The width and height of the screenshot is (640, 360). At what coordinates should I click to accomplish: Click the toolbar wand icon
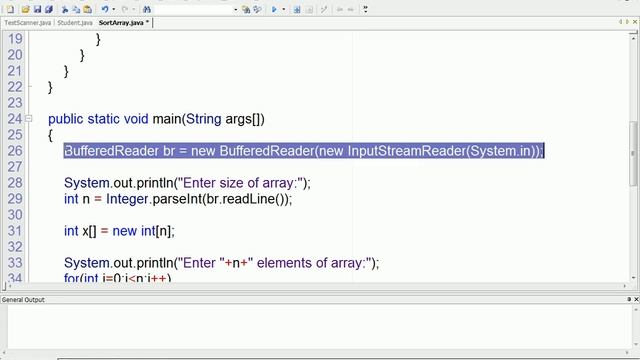click(324, 9)
